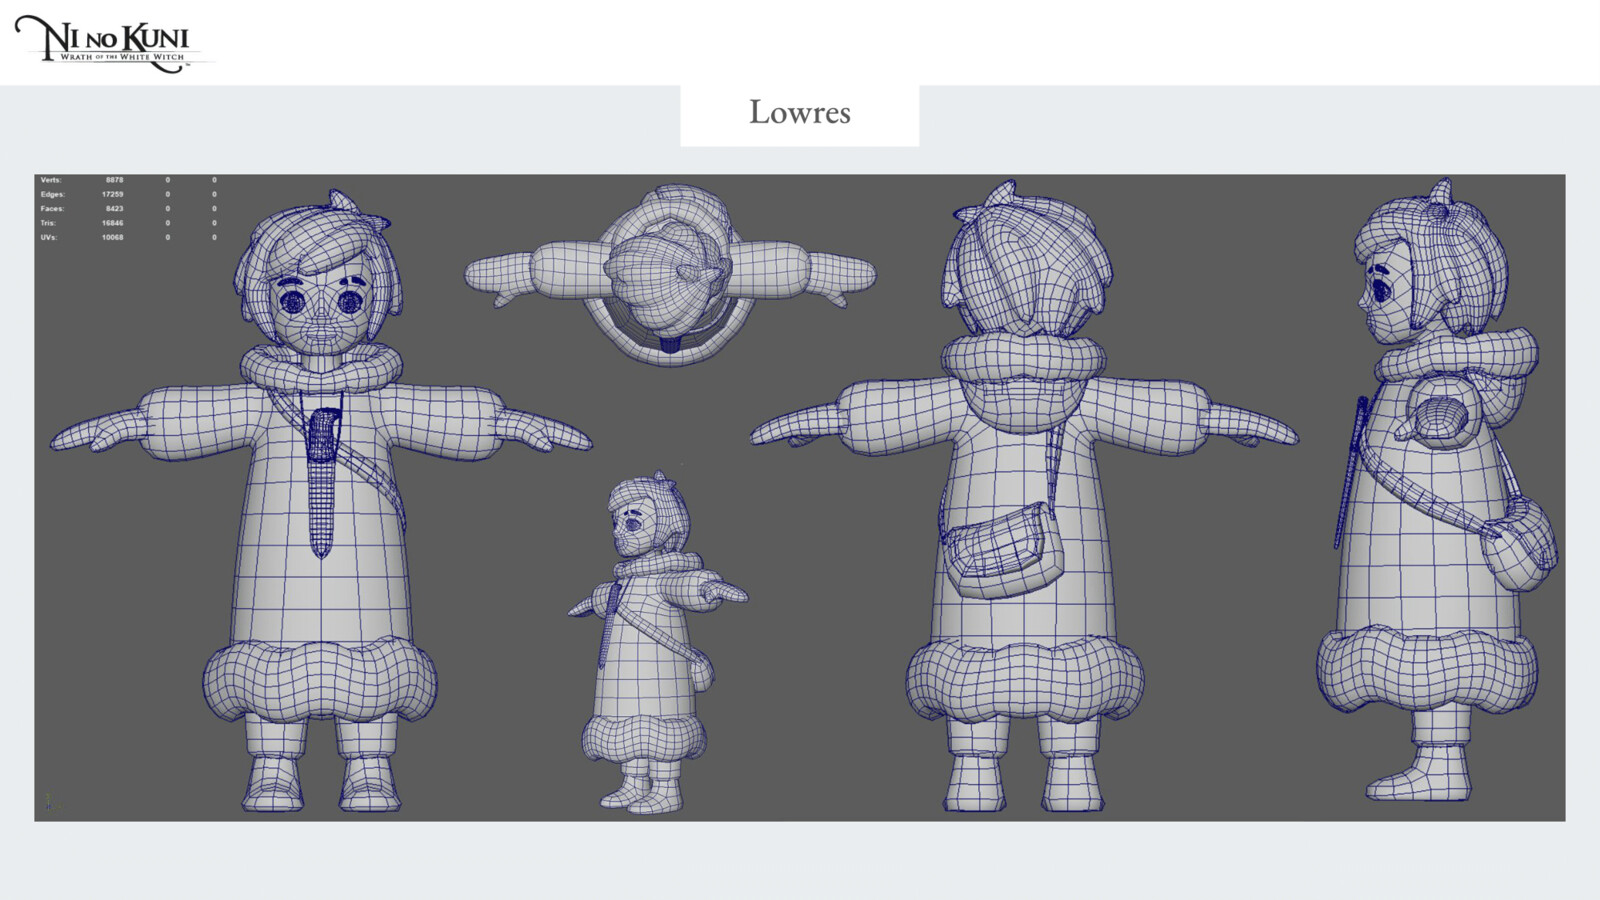Select the UV count 10068
This screenshot has height=900, width=1600.
pyautogui.click(x=112, y=237)
